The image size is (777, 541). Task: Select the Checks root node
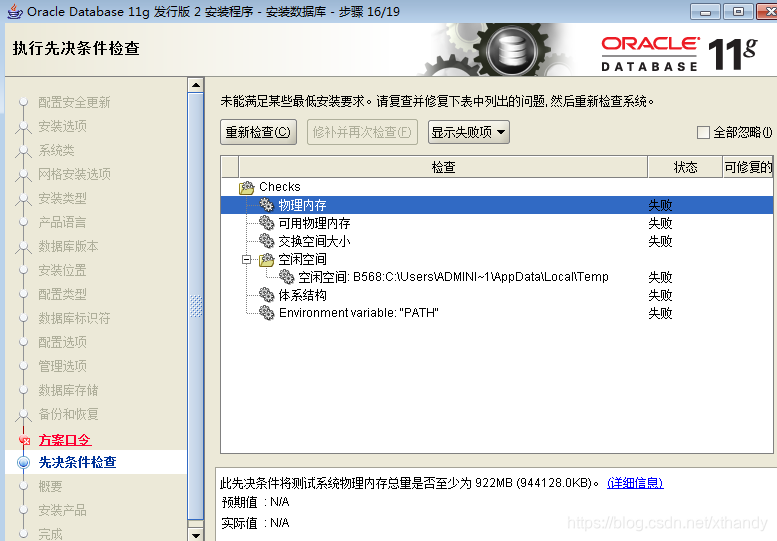pos(497,187)
